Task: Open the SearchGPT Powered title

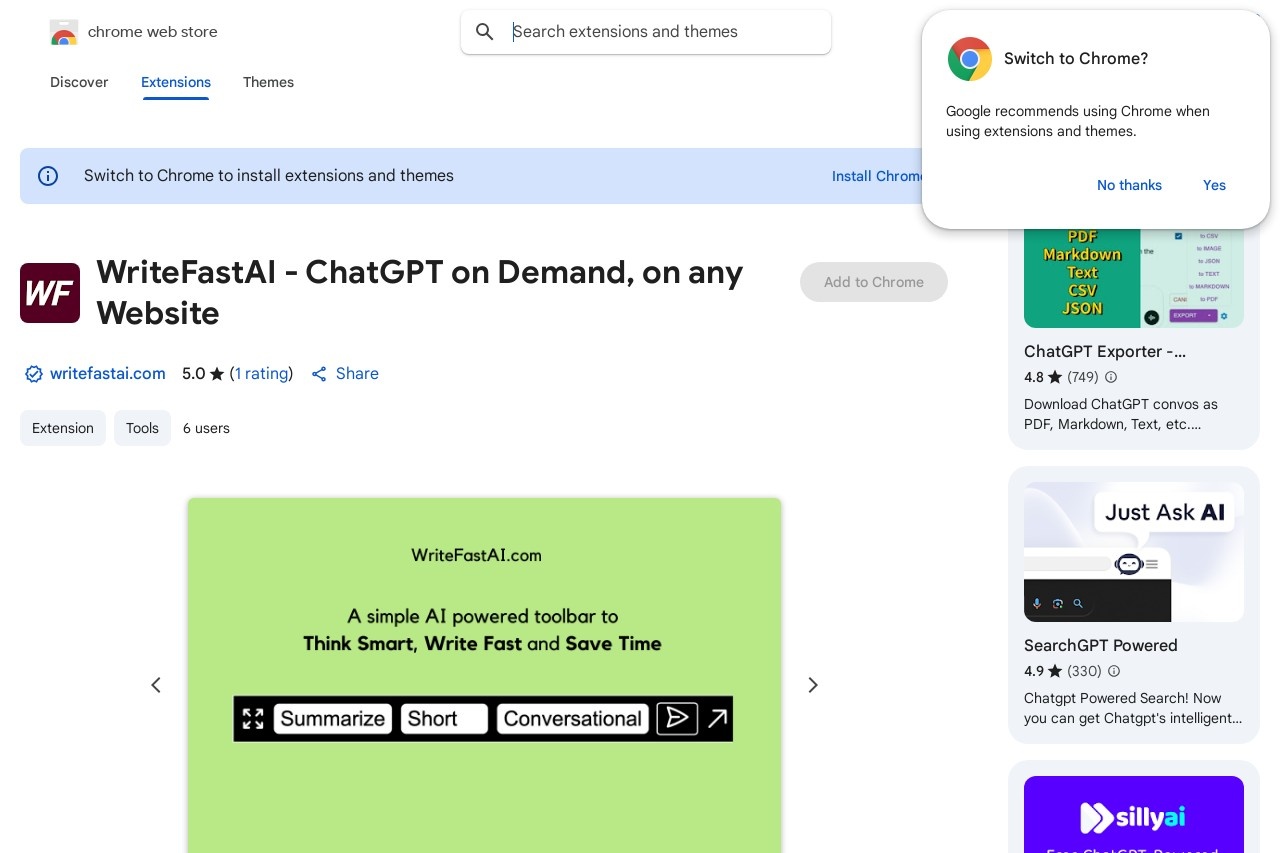Action: point(1101,646)
